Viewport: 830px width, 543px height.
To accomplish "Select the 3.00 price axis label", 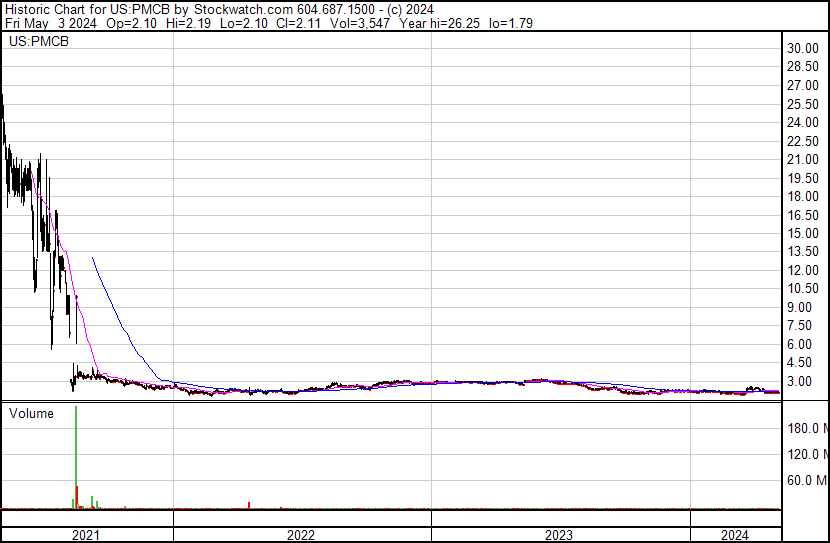I will pyautogui.click(x=799, y=381).
